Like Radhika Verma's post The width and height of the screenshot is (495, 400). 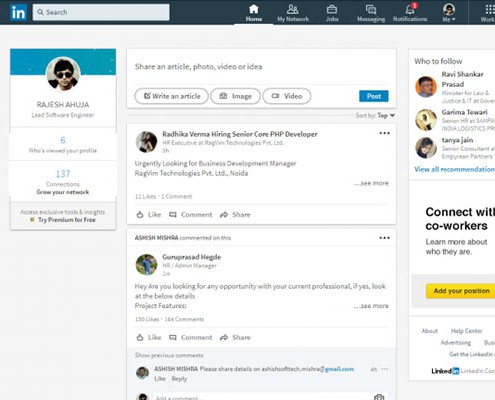149,215
